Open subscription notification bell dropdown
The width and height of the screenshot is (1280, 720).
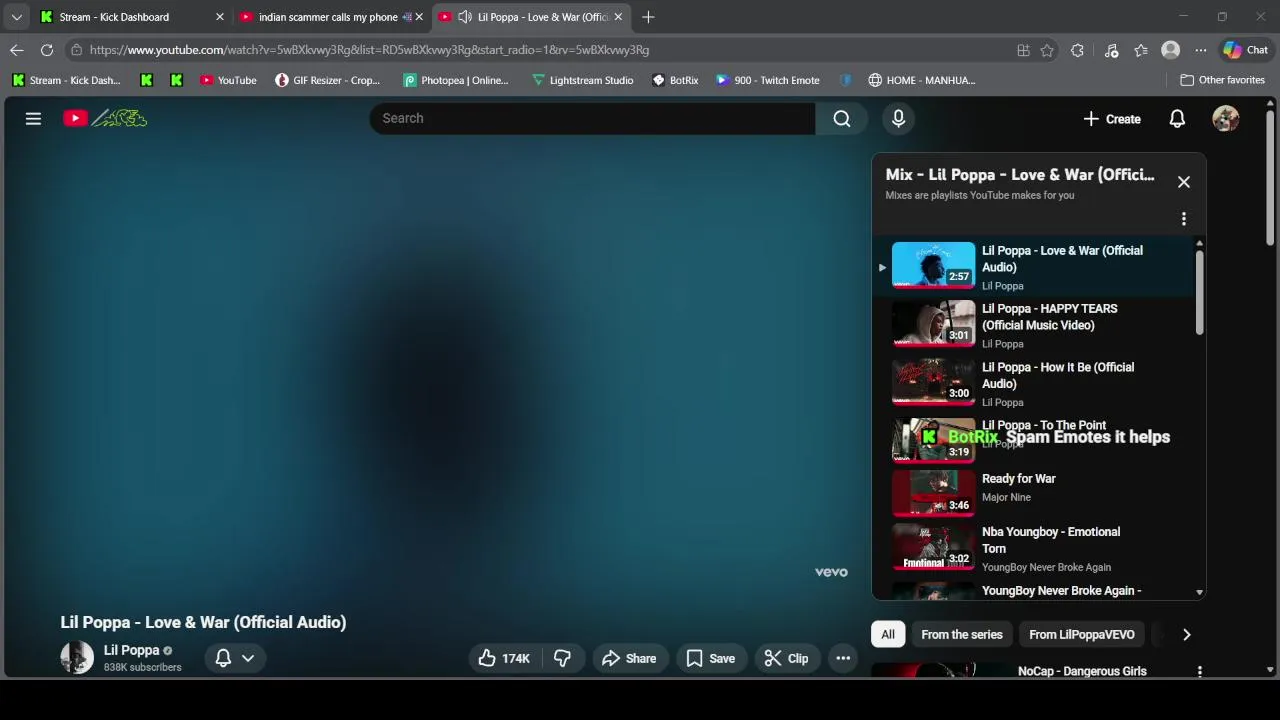click(x=235, y=658)
